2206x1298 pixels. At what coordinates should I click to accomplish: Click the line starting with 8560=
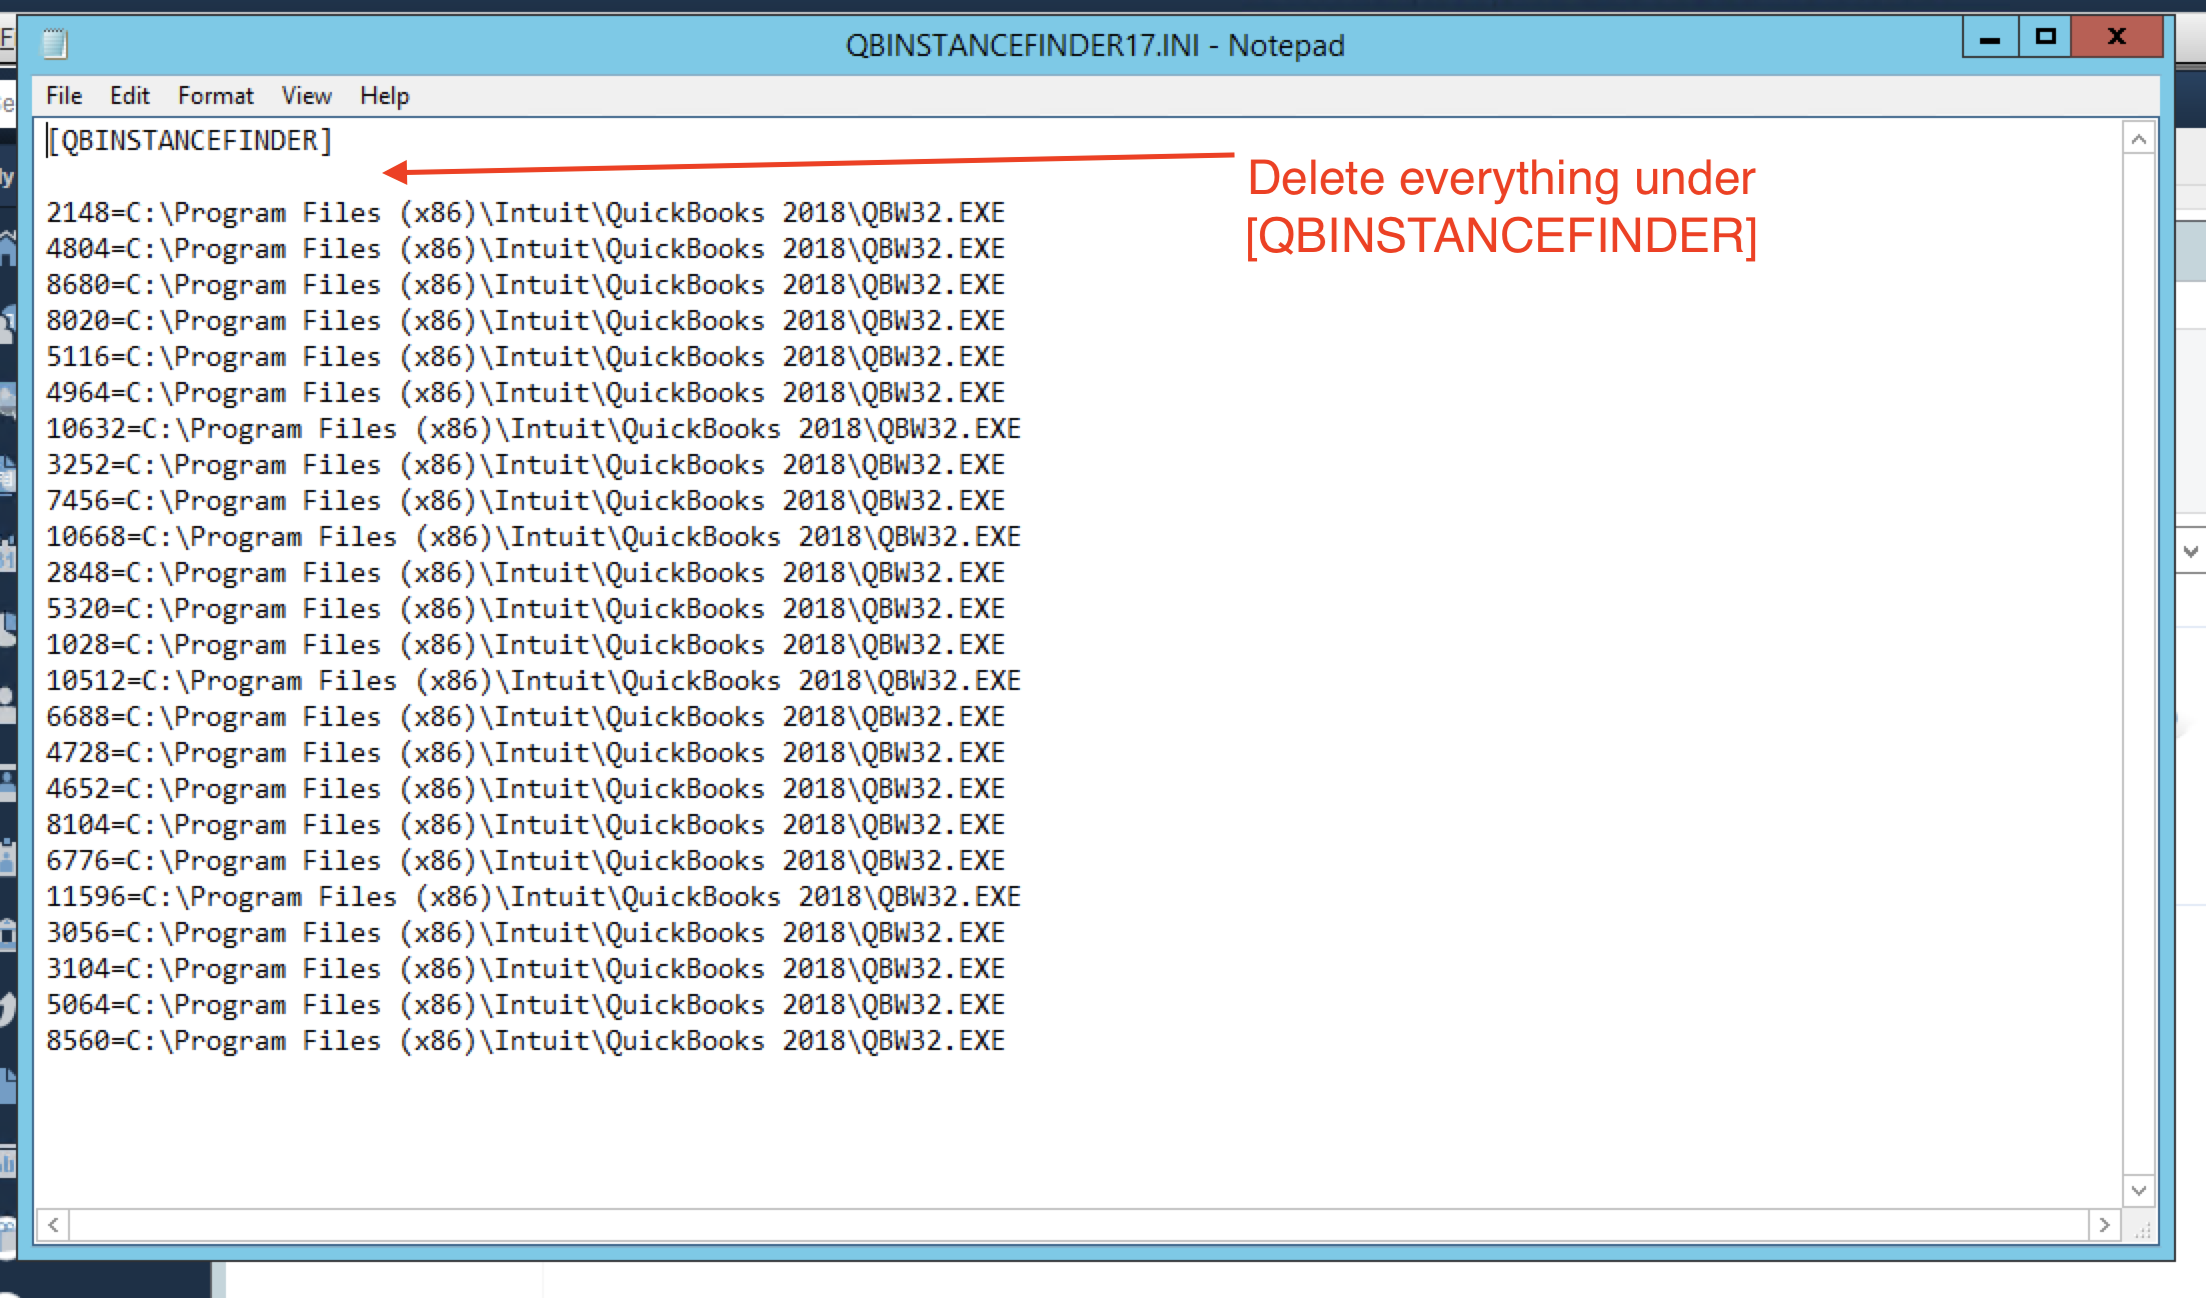pos(526,1041)
